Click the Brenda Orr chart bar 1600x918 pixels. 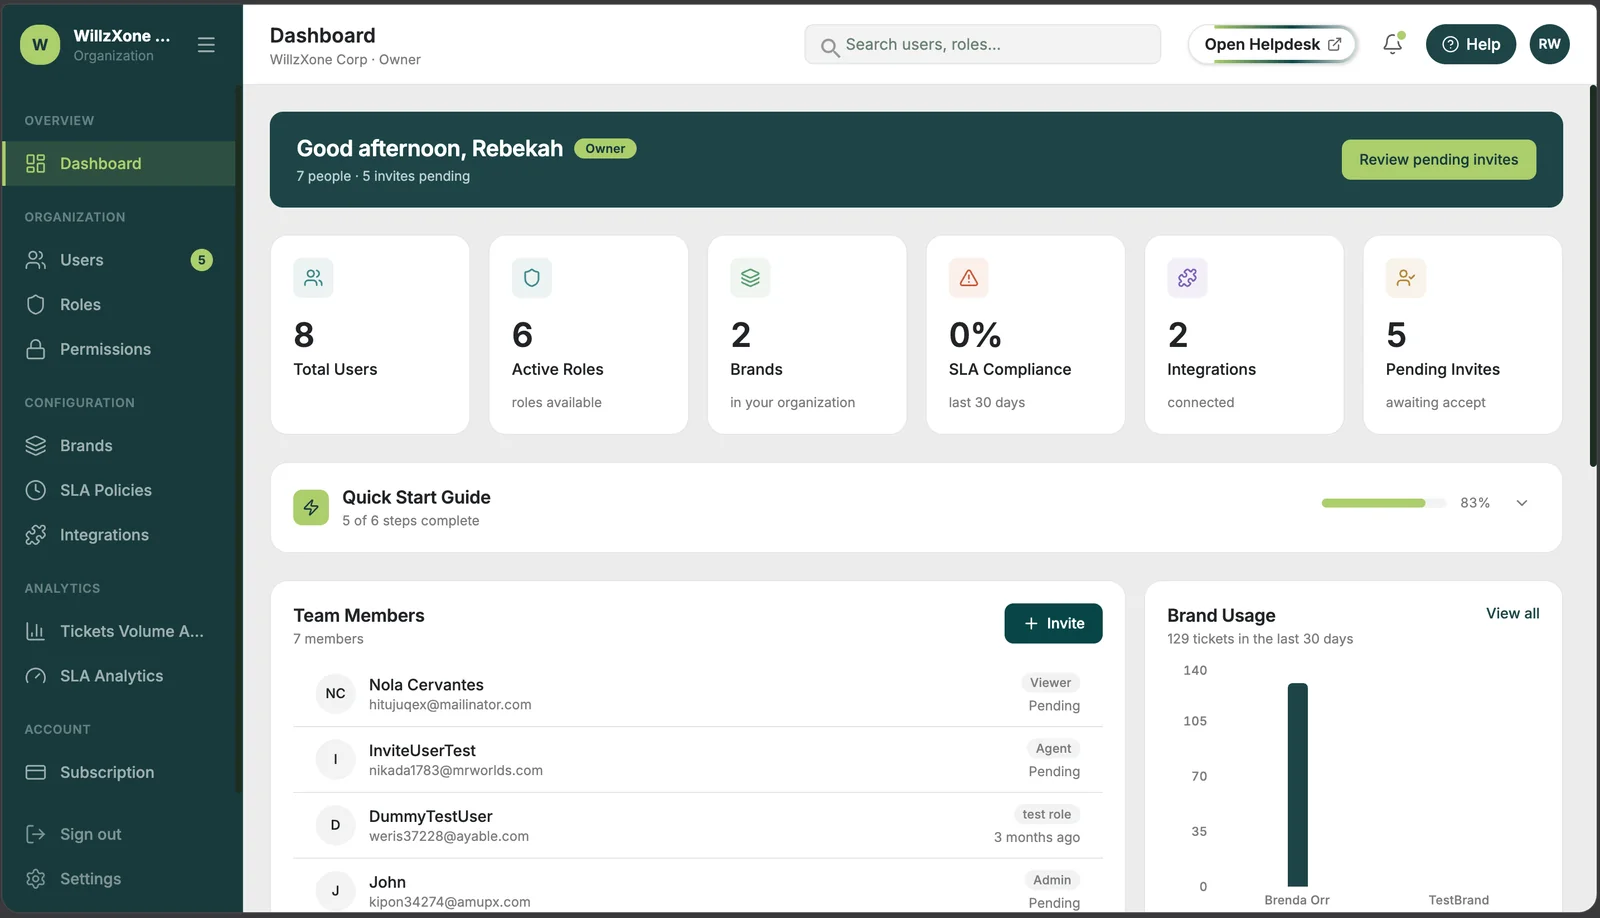pos(1297,785)
